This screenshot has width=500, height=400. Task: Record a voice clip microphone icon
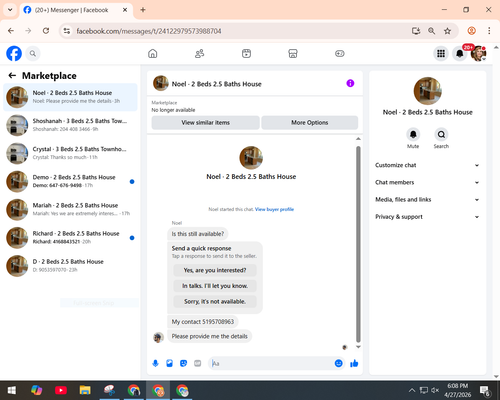155,363
